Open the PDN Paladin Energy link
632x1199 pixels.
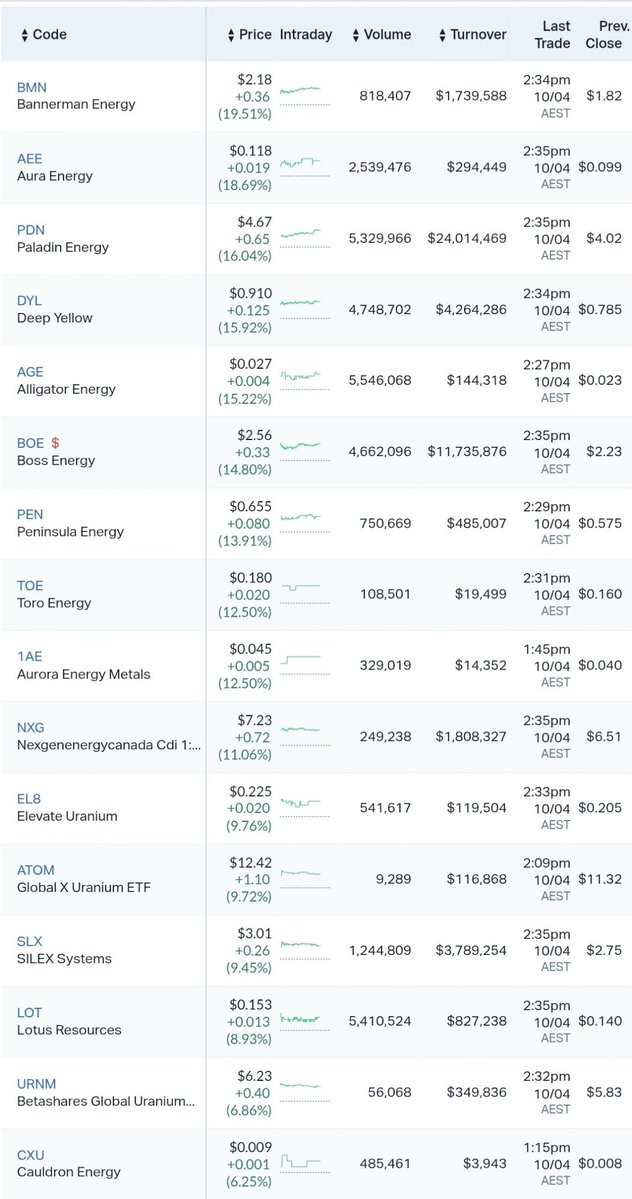point(31,230)
